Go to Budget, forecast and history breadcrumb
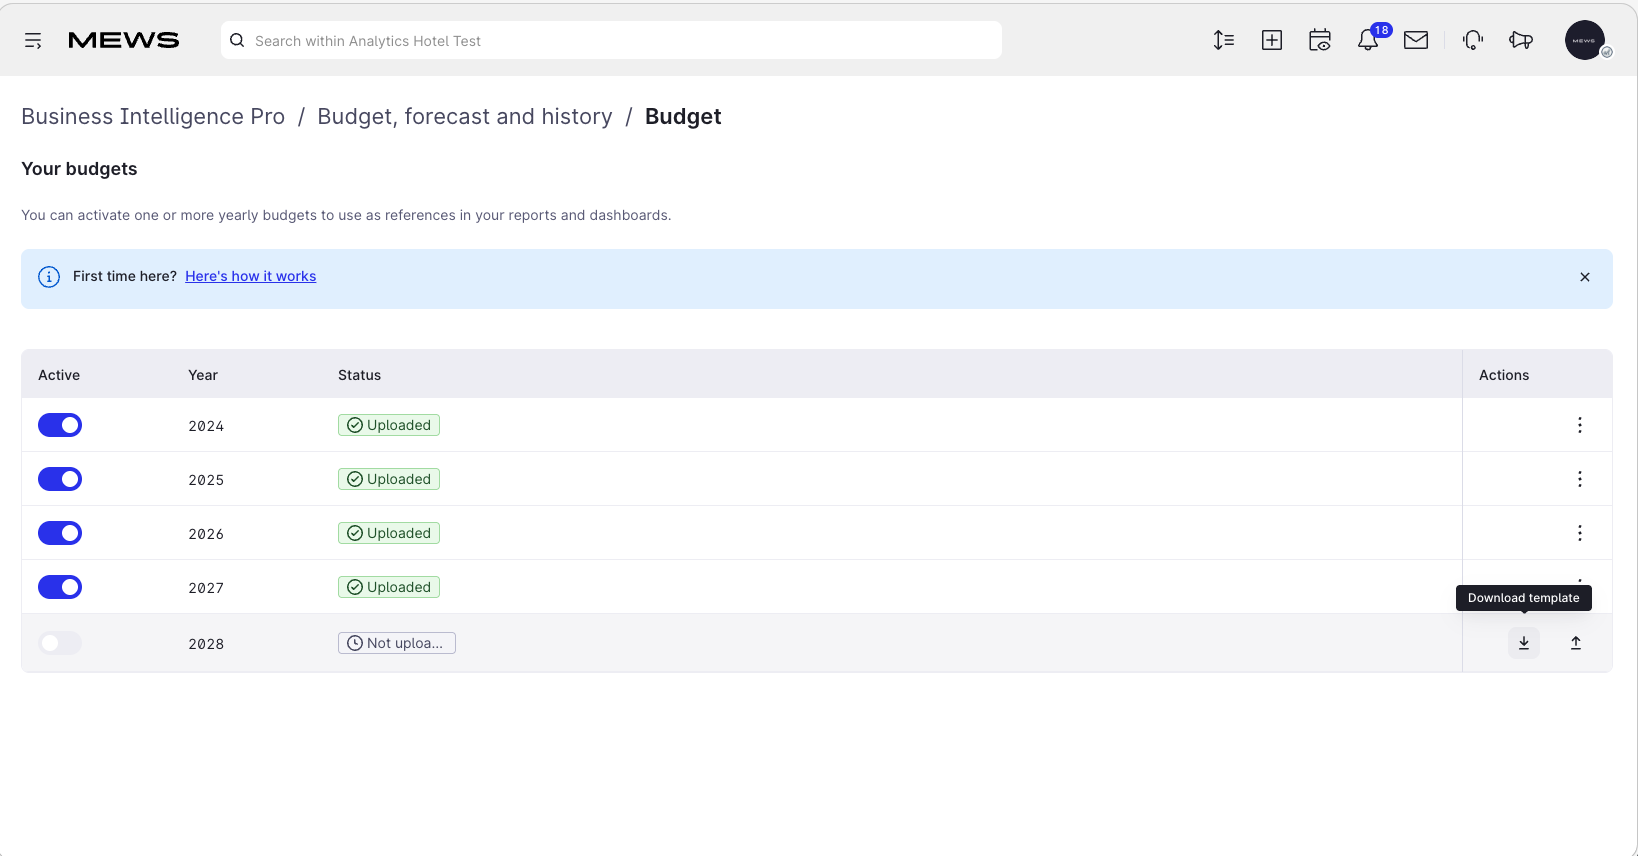1638x856 pixels. (x=465, y=116)
